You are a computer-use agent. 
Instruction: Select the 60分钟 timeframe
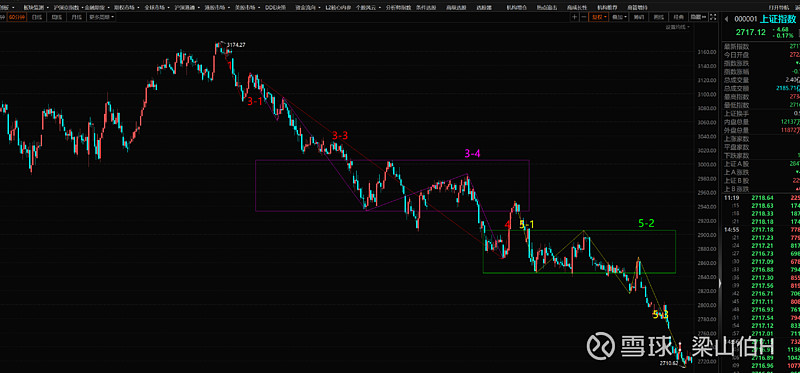(17, 17)
